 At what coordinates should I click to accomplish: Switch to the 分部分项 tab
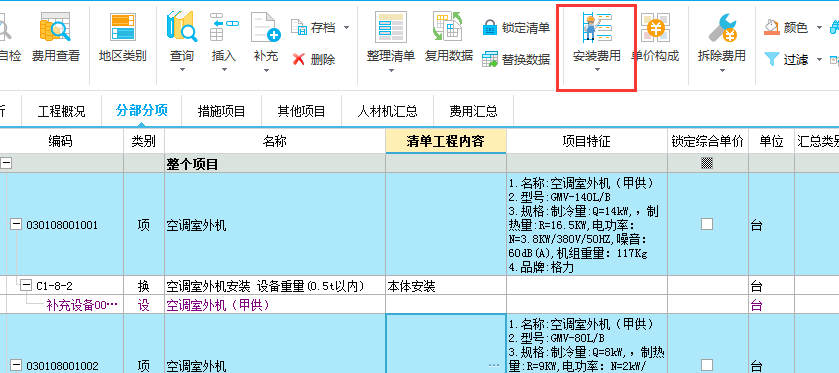(142, 111)
